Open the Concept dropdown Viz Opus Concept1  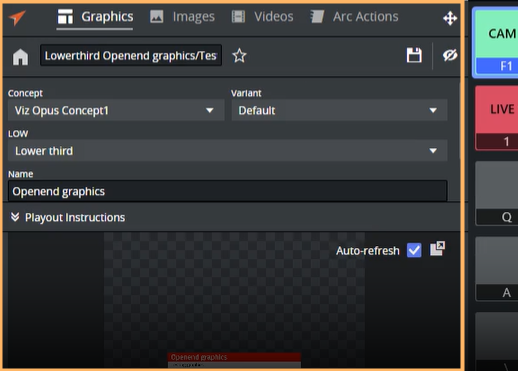[116, 110]
